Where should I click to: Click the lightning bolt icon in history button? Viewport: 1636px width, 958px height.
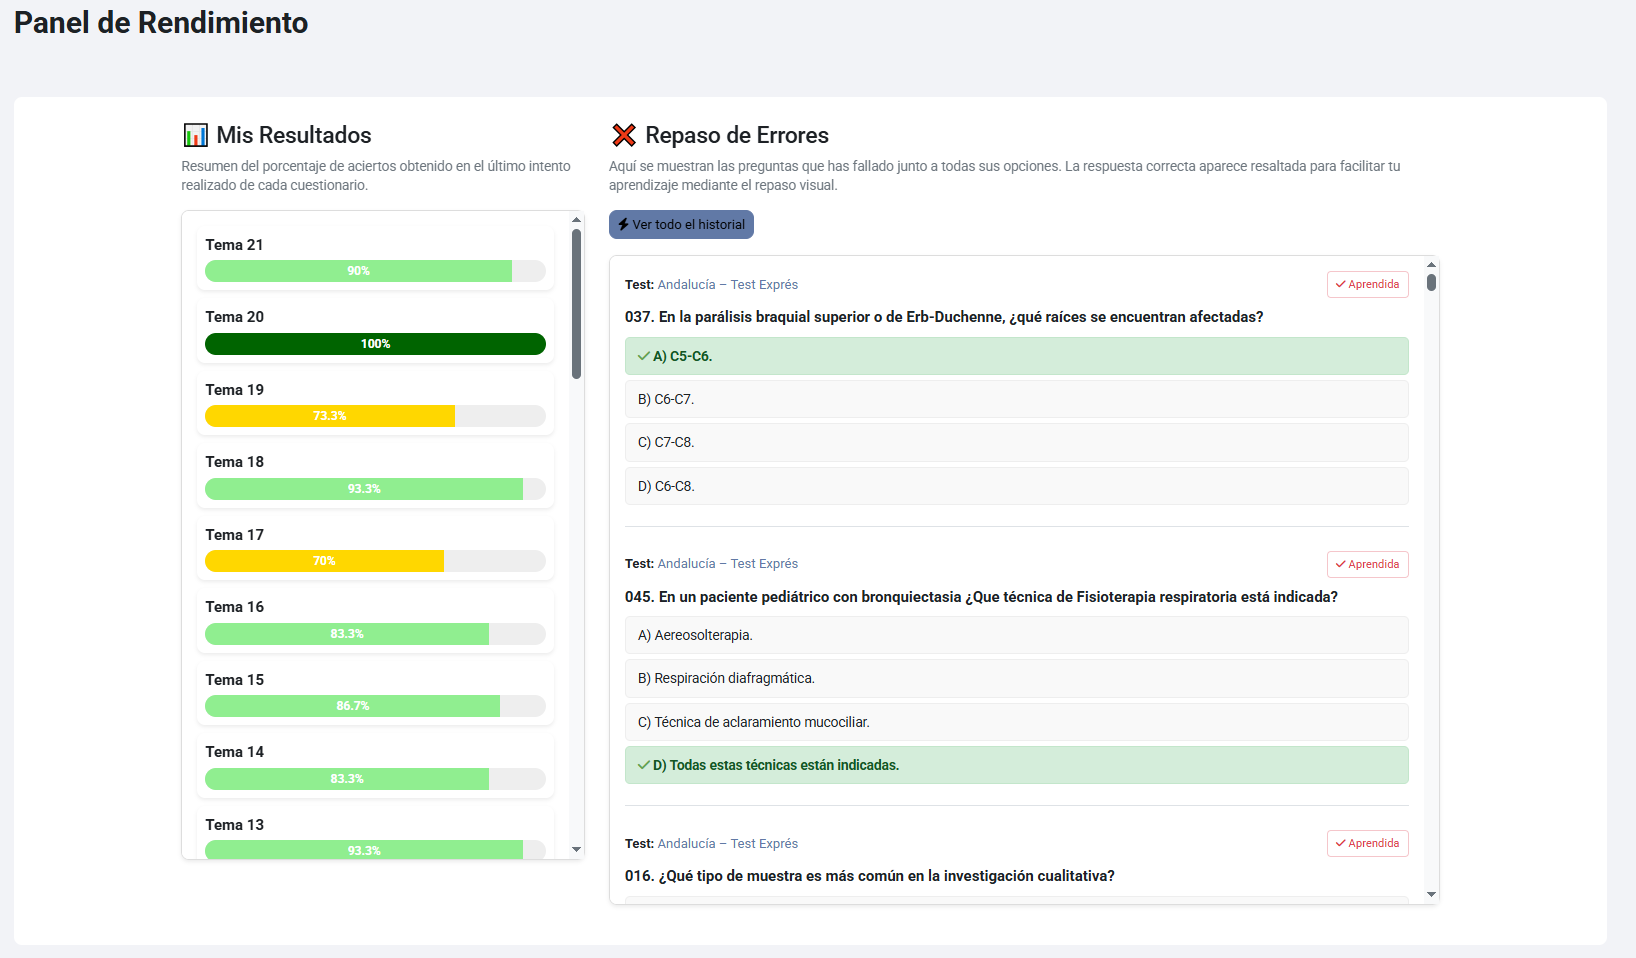click(x=623, y=225)
